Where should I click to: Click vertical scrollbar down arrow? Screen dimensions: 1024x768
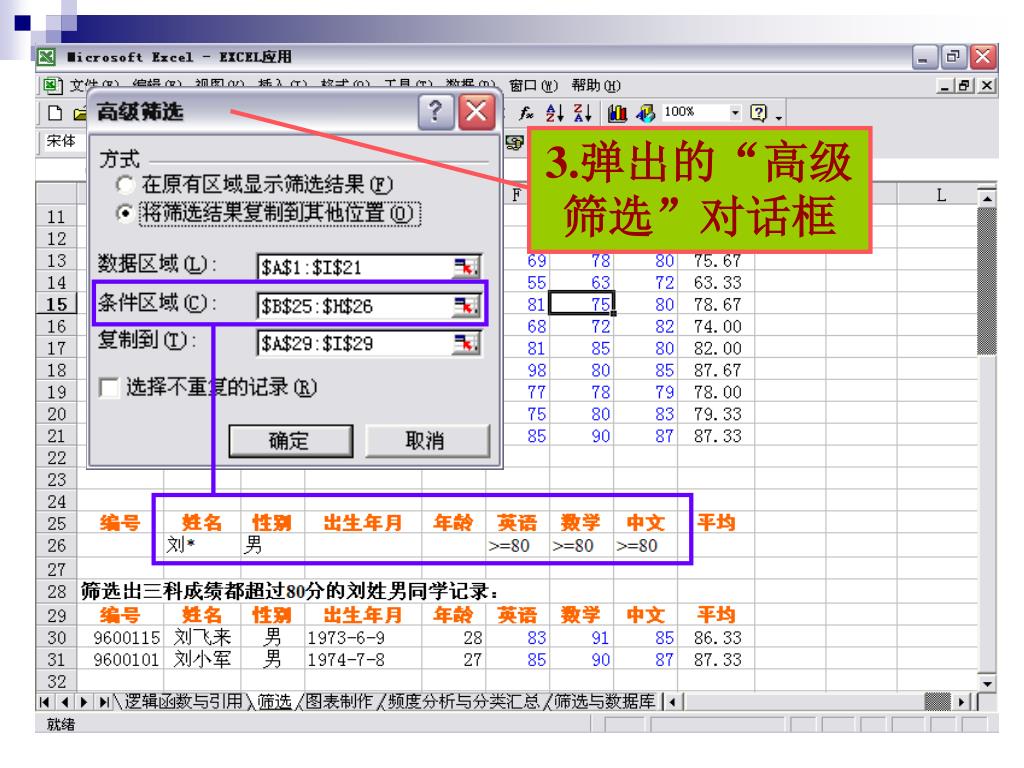(x=987, y=684)
